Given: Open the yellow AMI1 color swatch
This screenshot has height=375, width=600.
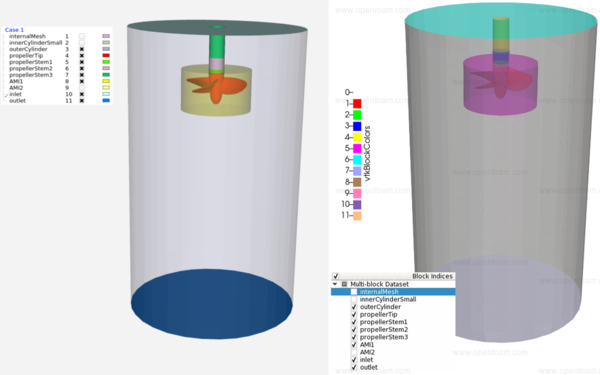Looking at the screenshot, I should coord(106,82).
